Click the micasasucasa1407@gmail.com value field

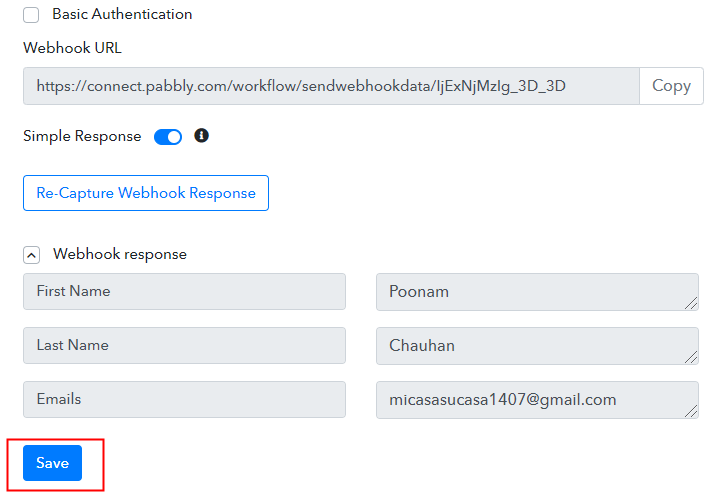537,400
